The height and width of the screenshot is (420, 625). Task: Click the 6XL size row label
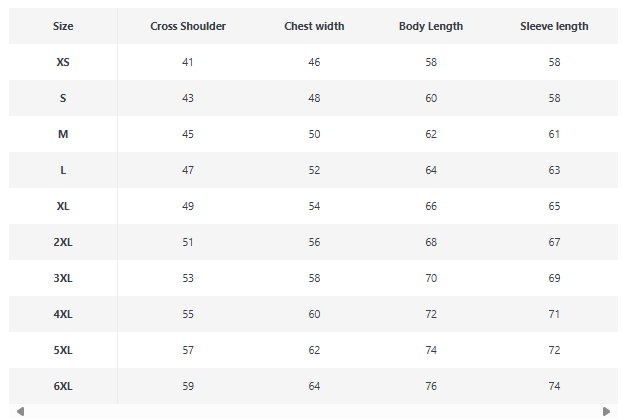tap(63, 386)
